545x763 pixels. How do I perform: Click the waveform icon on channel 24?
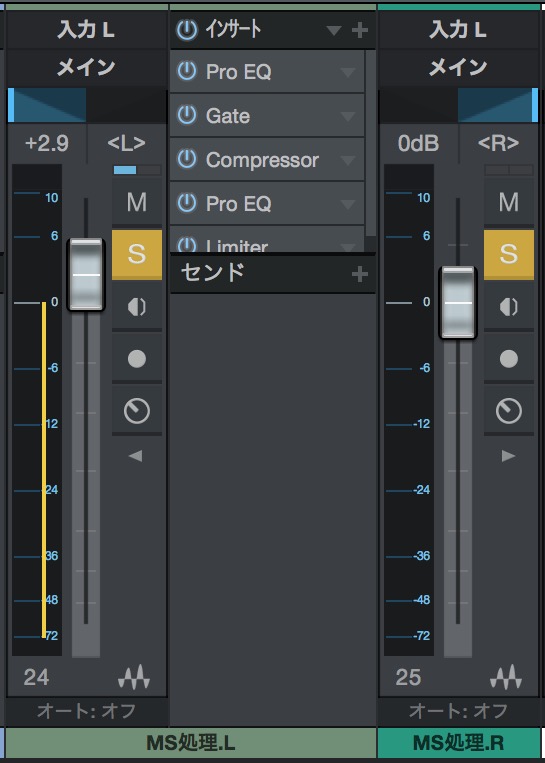[134, 676]
